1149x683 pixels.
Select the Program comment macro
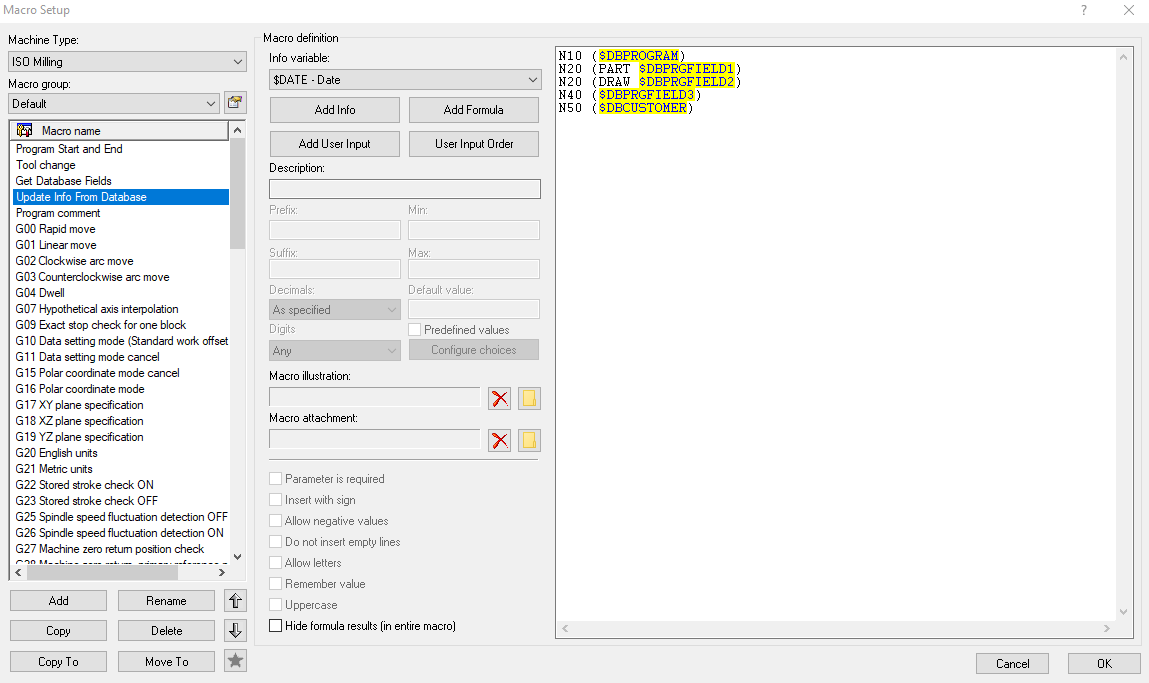click(121, 213)
